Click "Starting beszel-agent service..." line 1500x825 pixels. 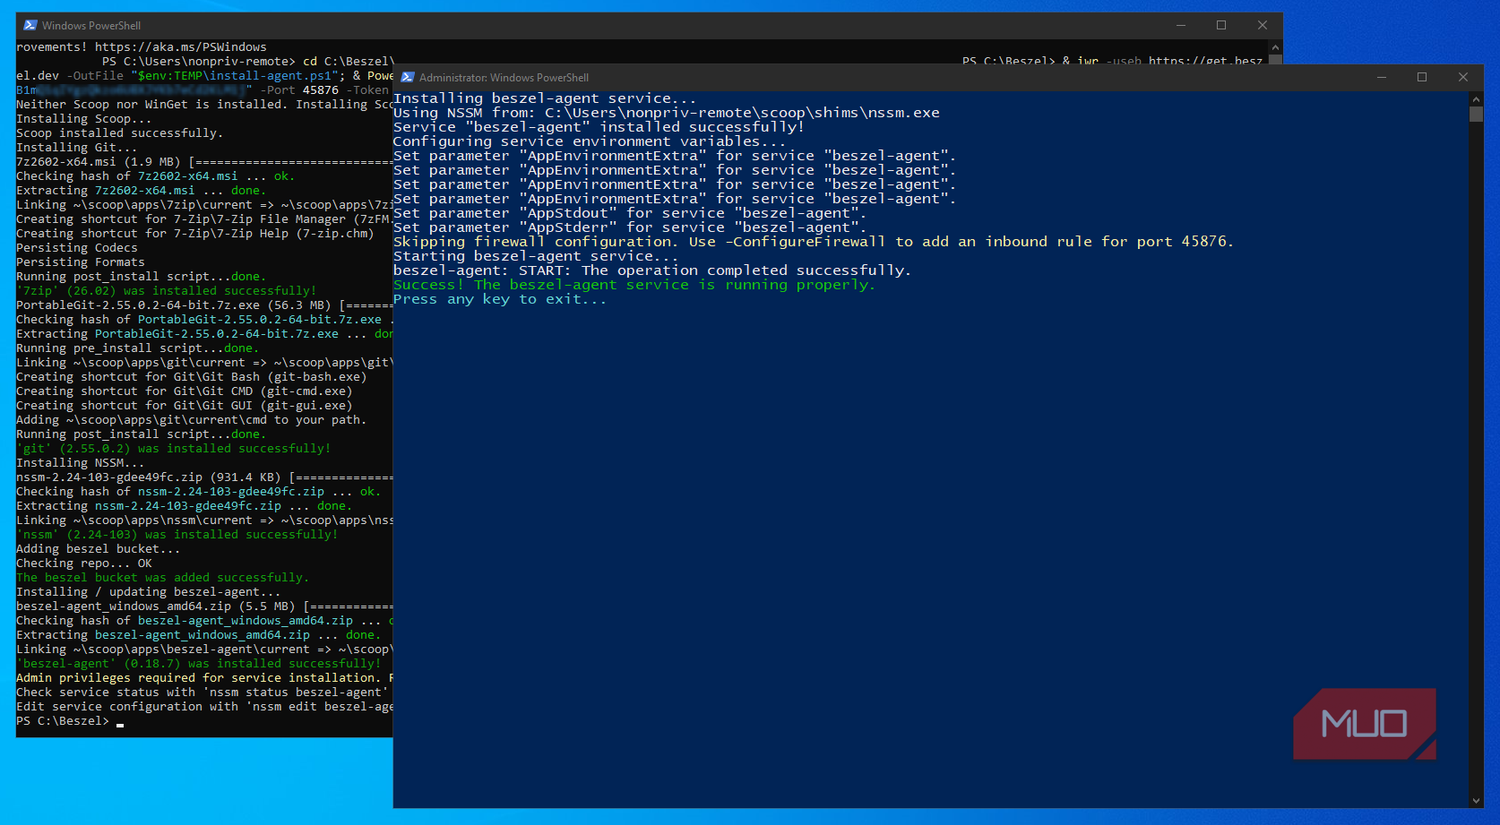pyautogui.click(x=535, y=256)
